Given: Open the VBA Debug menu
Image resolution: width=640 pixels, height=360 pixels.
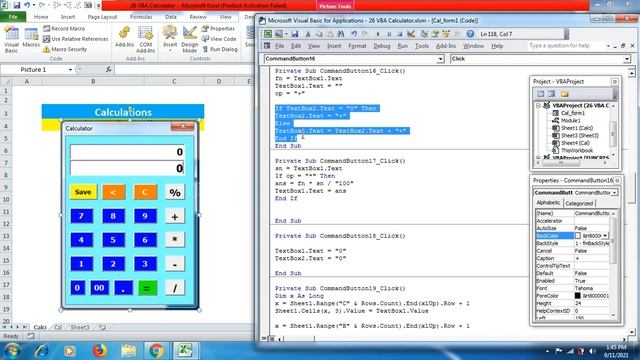Looking at the screenshot, I should [382, 46].
